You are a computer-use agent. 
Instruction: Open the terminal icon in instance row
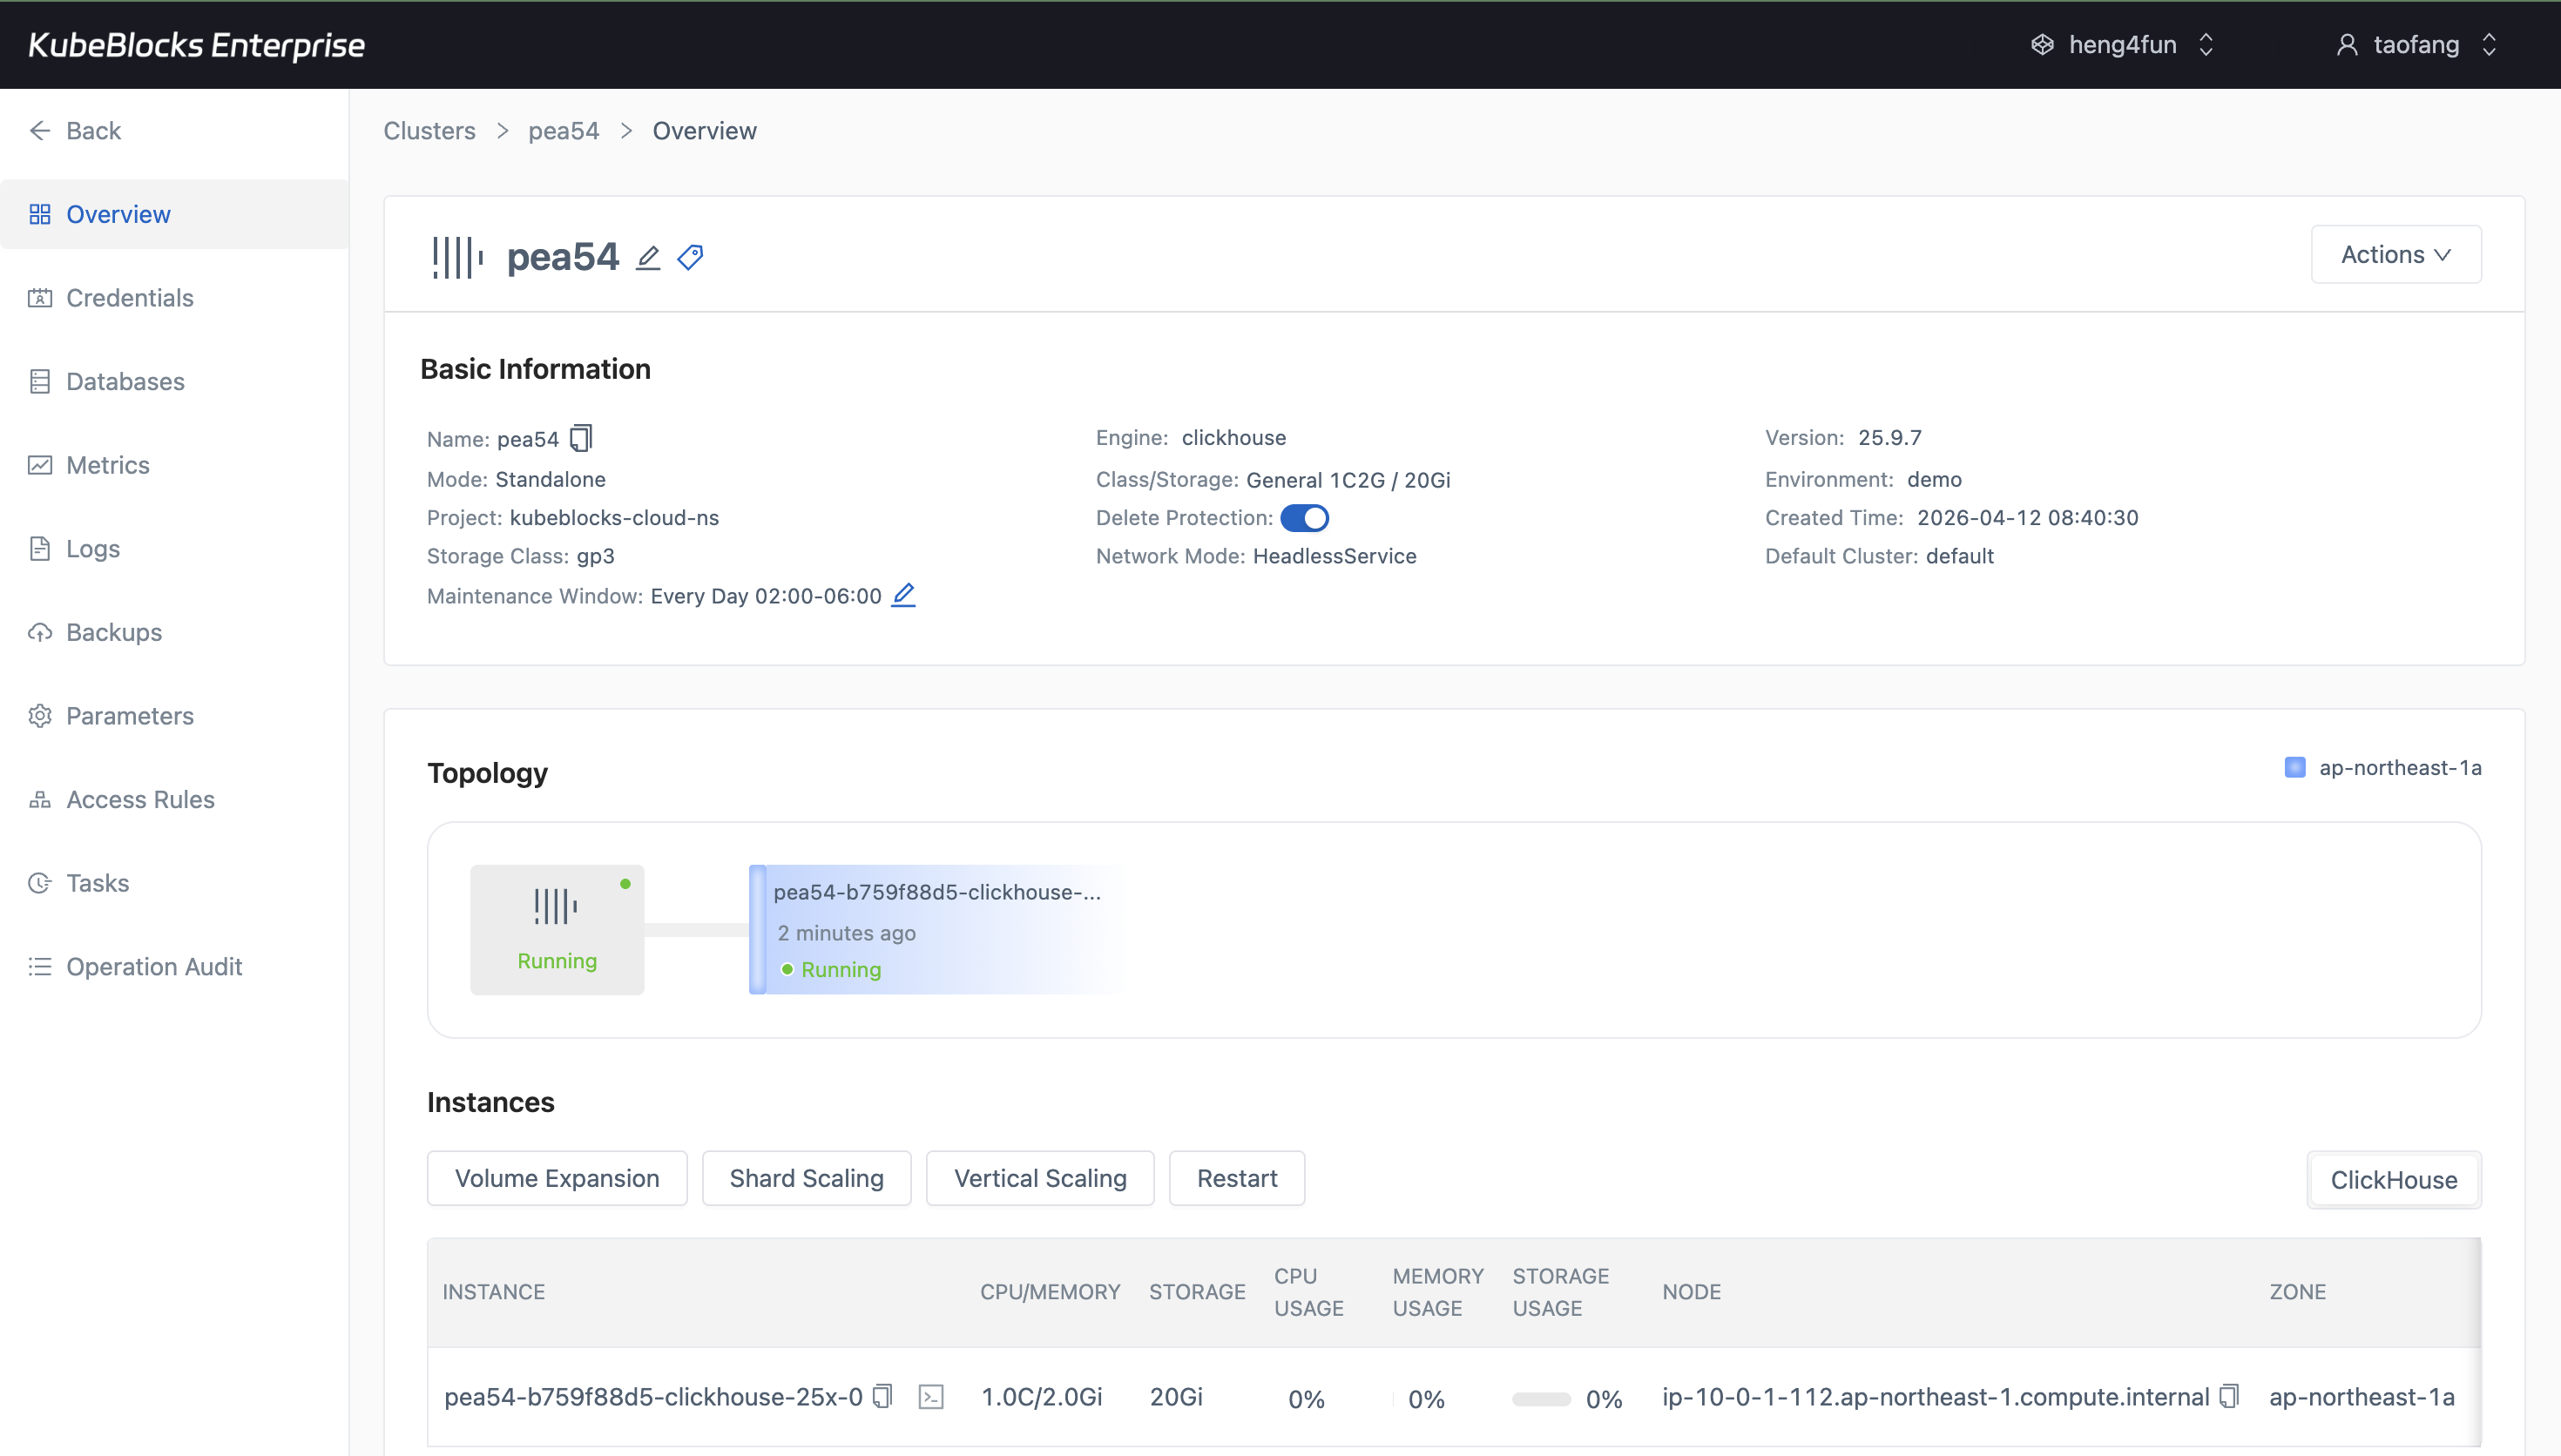coord(930,1396)
